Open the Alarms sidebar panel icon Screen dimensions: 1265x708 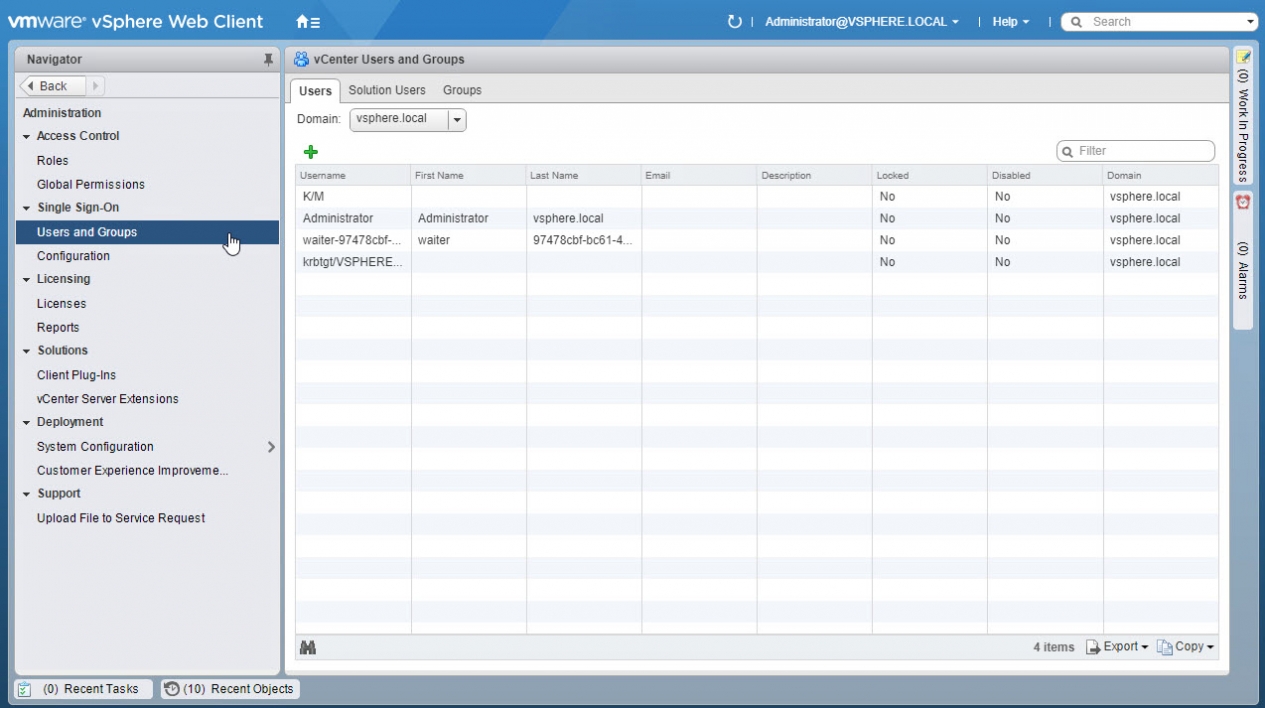click(1243, 202)
